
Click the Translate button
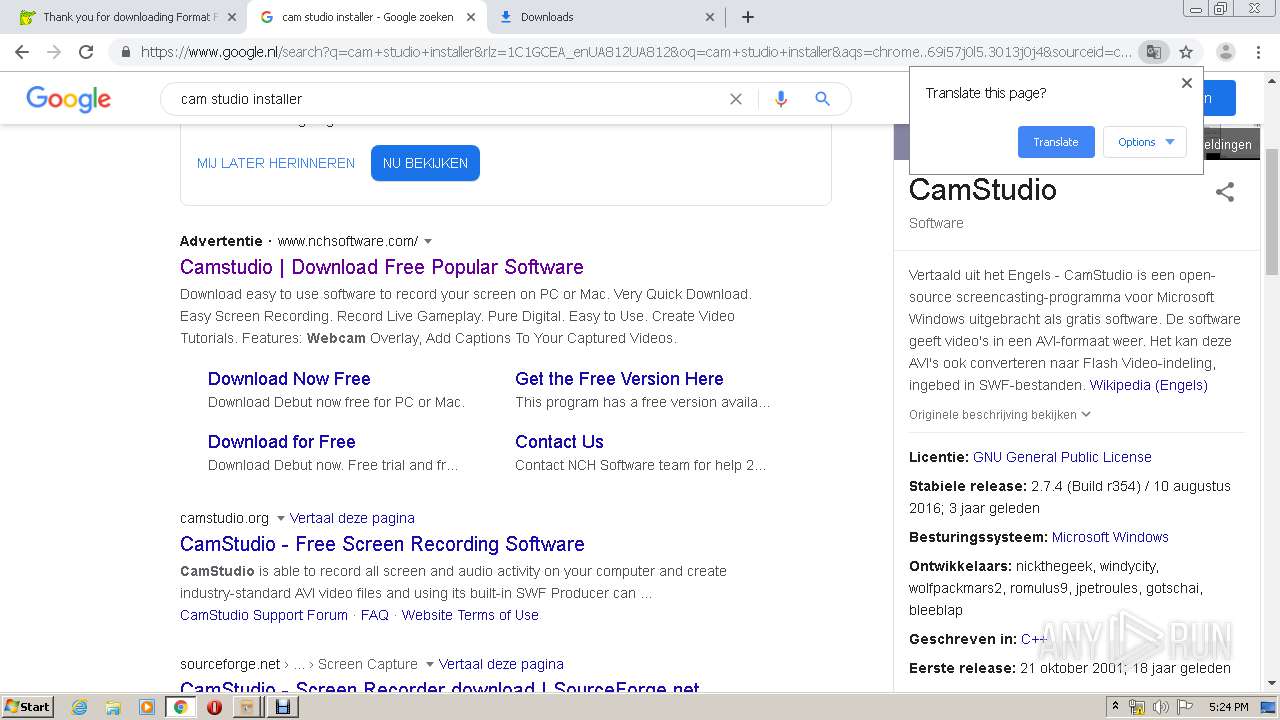coord(1056,142)
